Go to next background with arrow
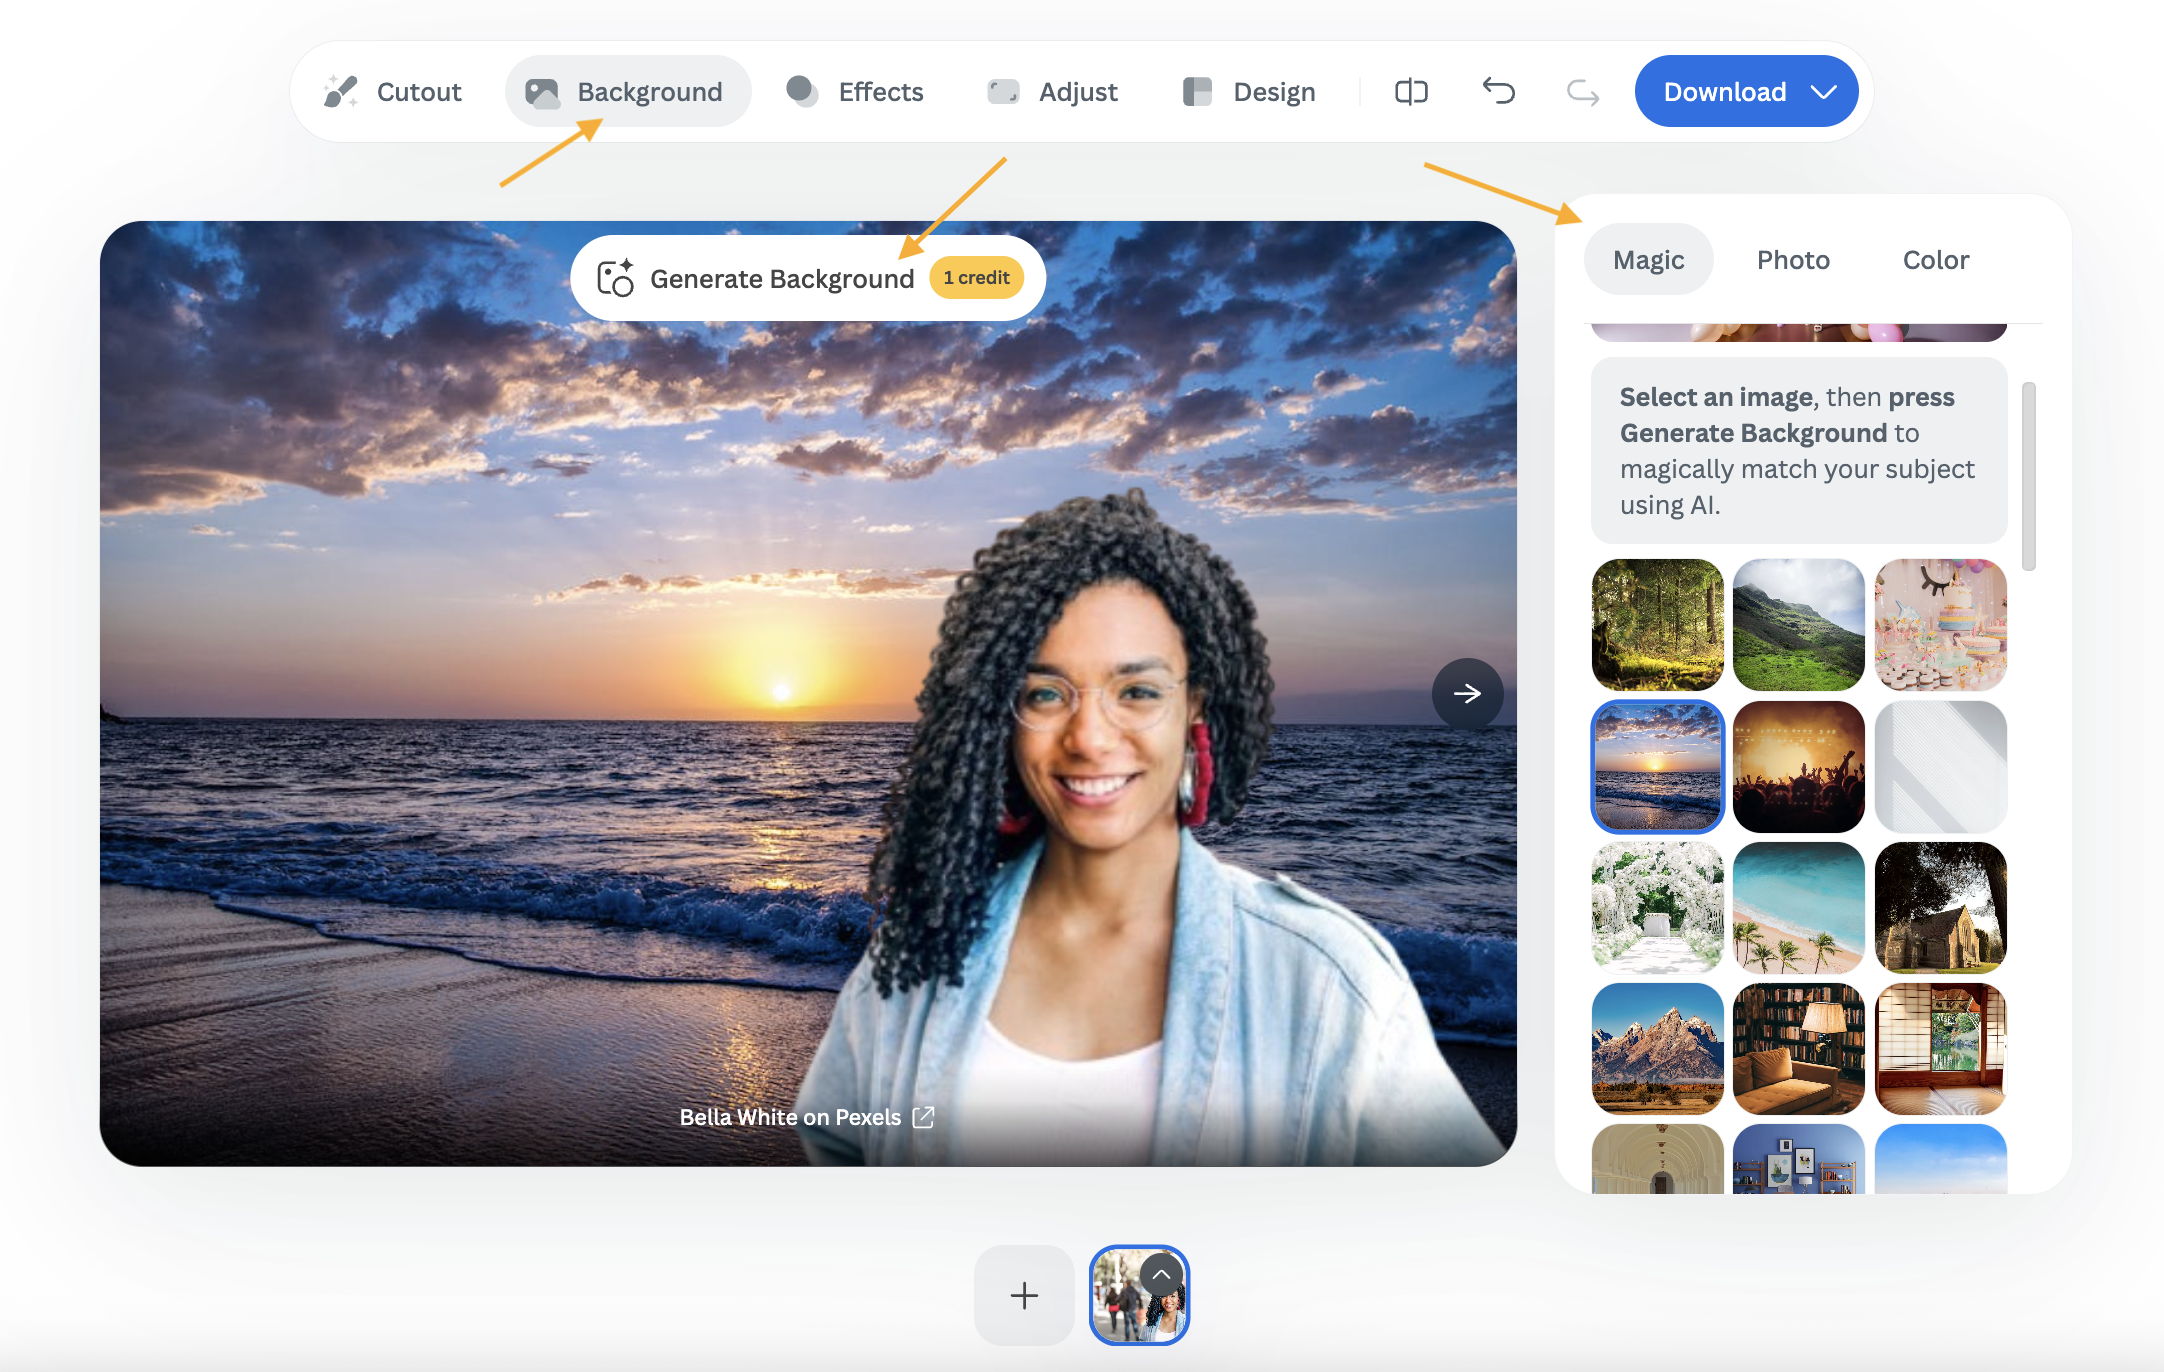This screenshot has width=2164, height=1372. click(1467, 693)
